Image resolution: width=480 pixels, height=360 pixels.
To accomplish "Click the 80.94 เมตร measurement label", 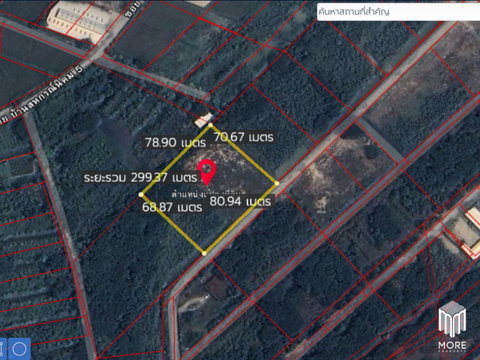I will tap(240, 201).
